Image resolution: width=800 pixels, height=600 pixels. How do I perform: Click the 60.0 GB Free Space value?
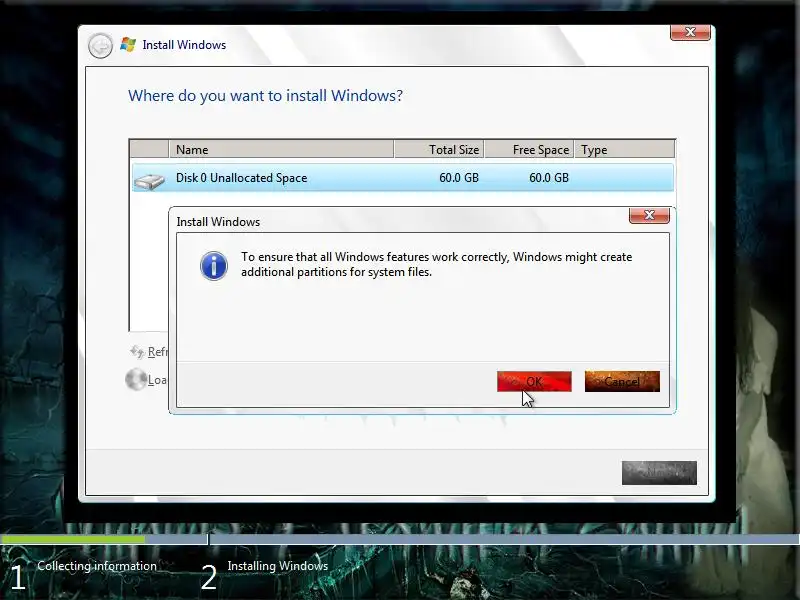point(548,178)
